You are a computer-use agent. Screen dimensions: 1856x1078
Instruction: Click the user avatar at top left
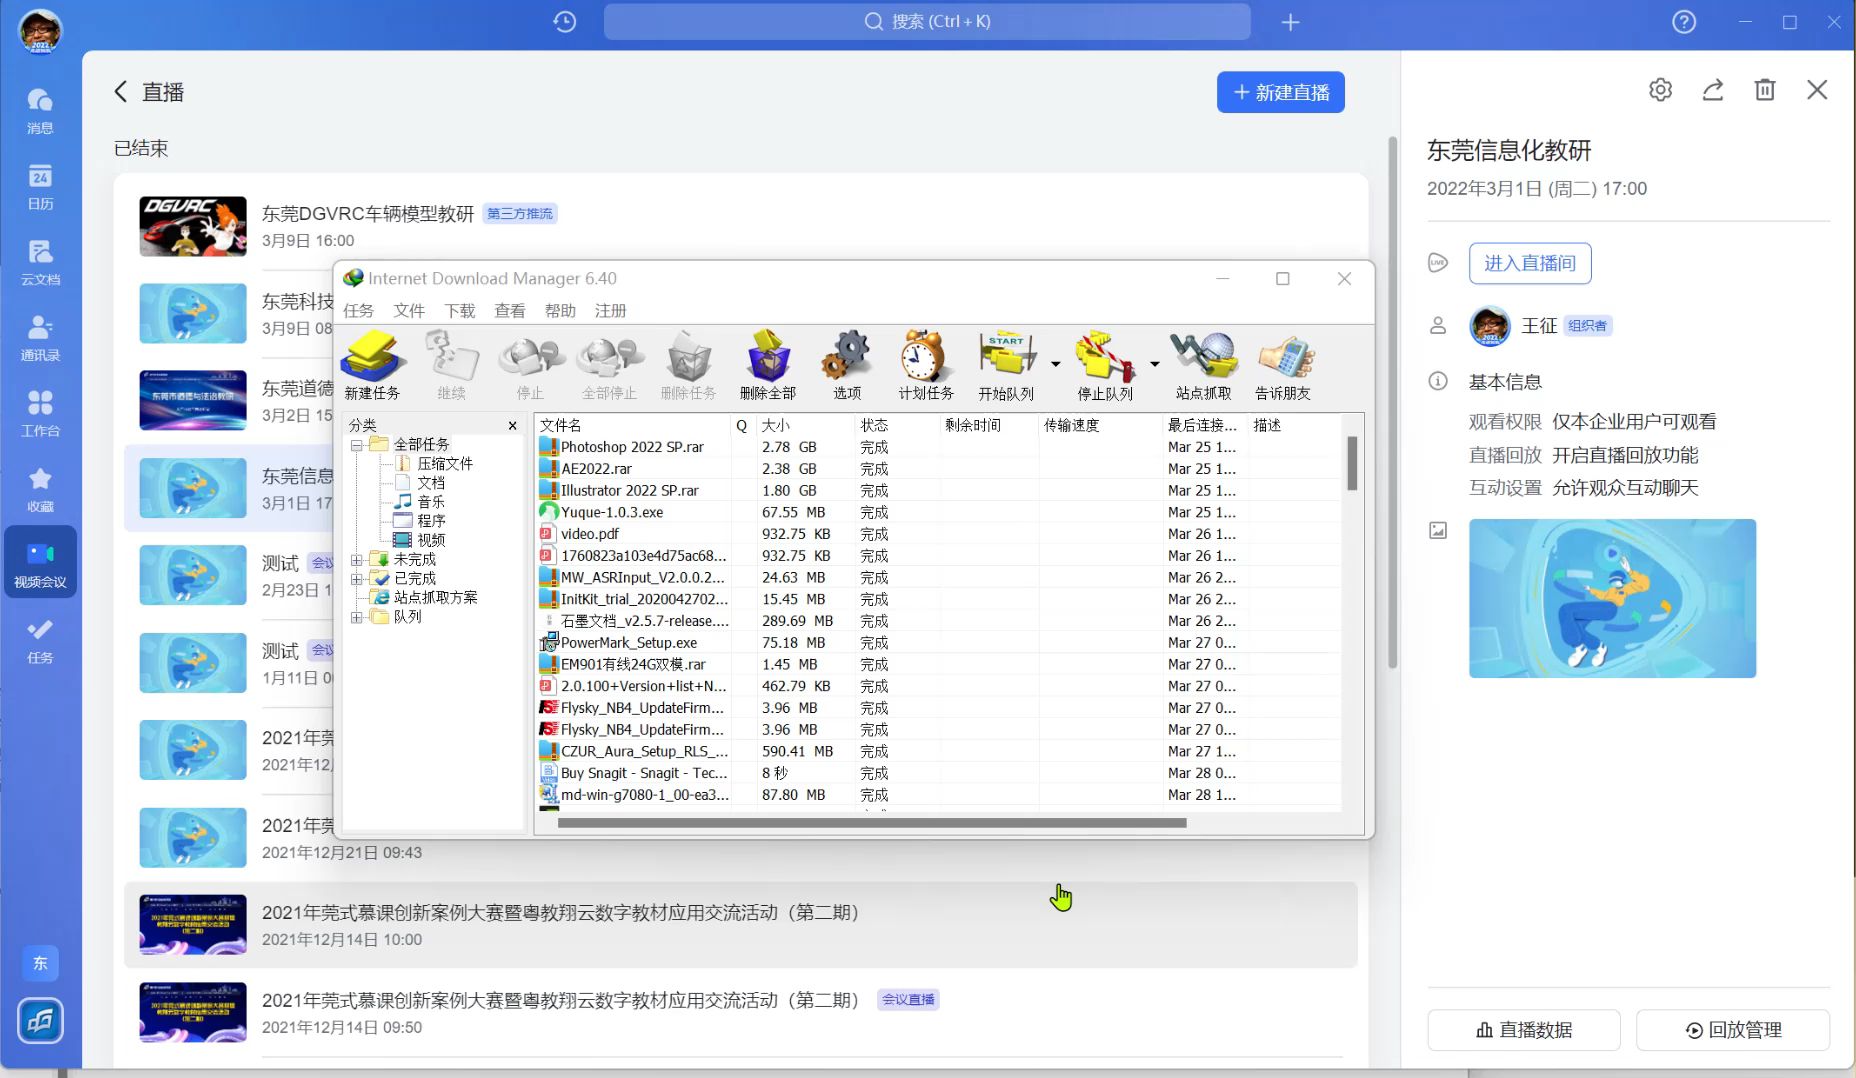pos(40,31)
